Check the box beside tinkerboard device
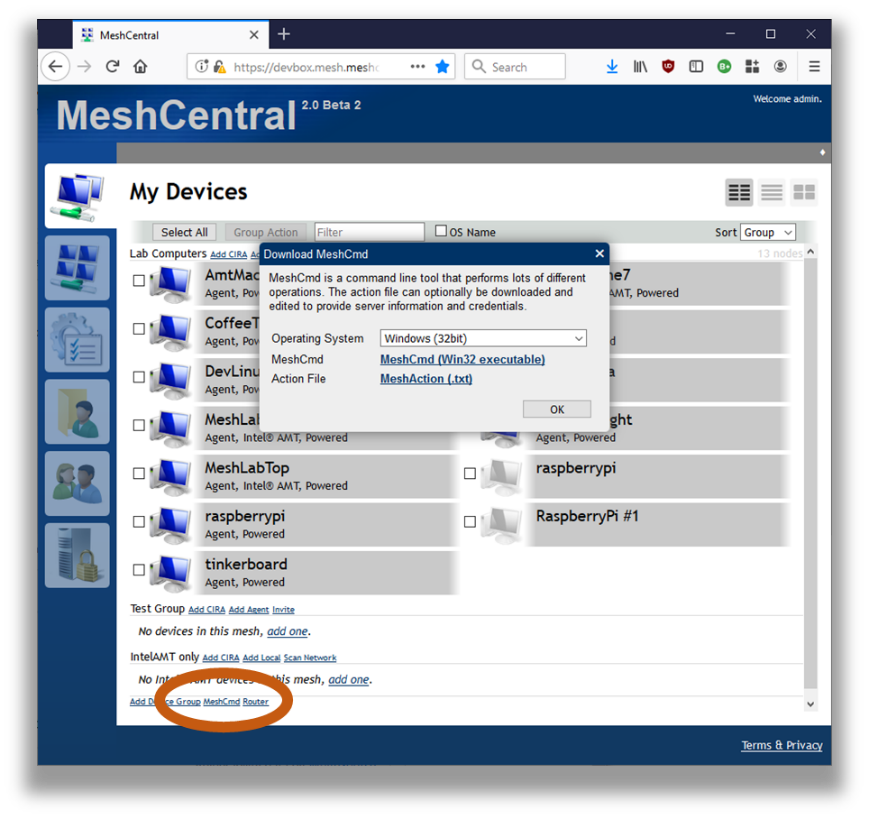The width and height of the screenshot is (869, 819). pos(139,570)
